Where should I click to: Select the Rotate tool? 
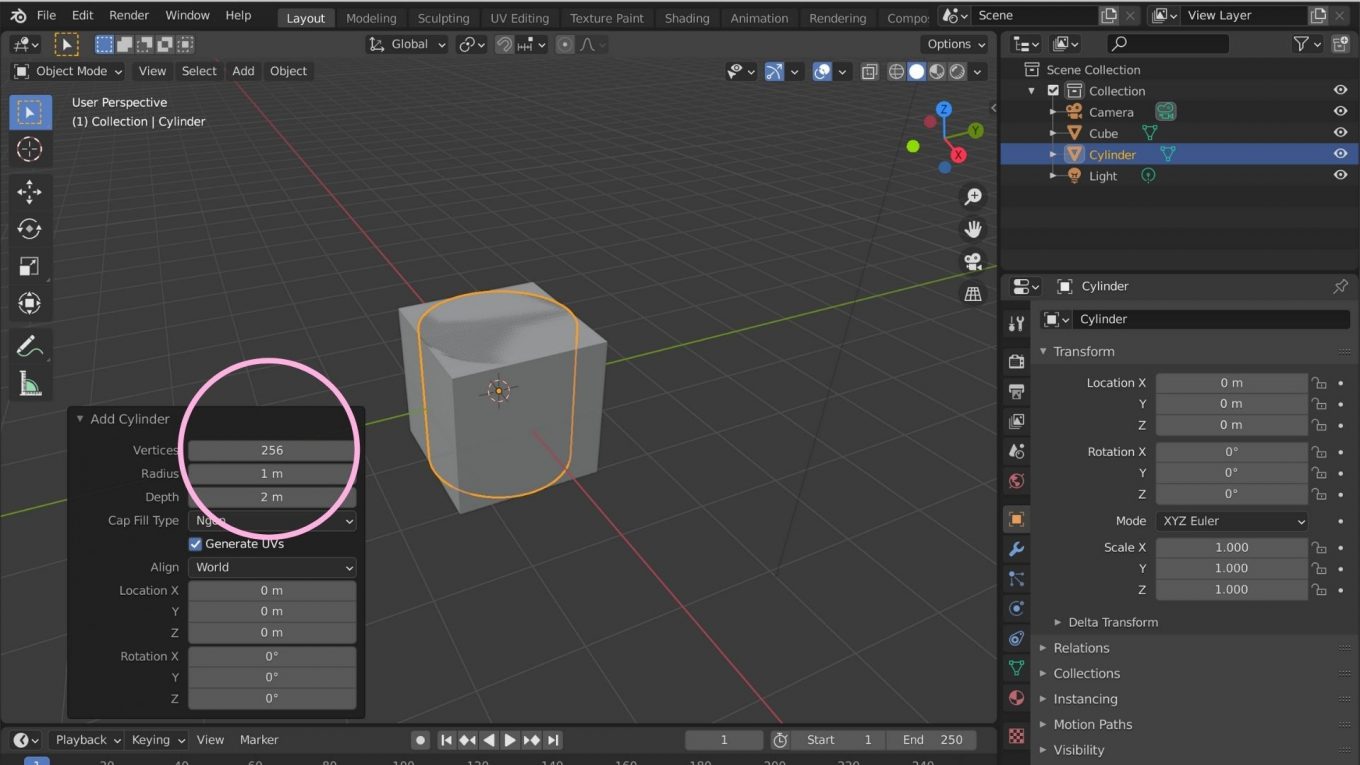[29, 228]
